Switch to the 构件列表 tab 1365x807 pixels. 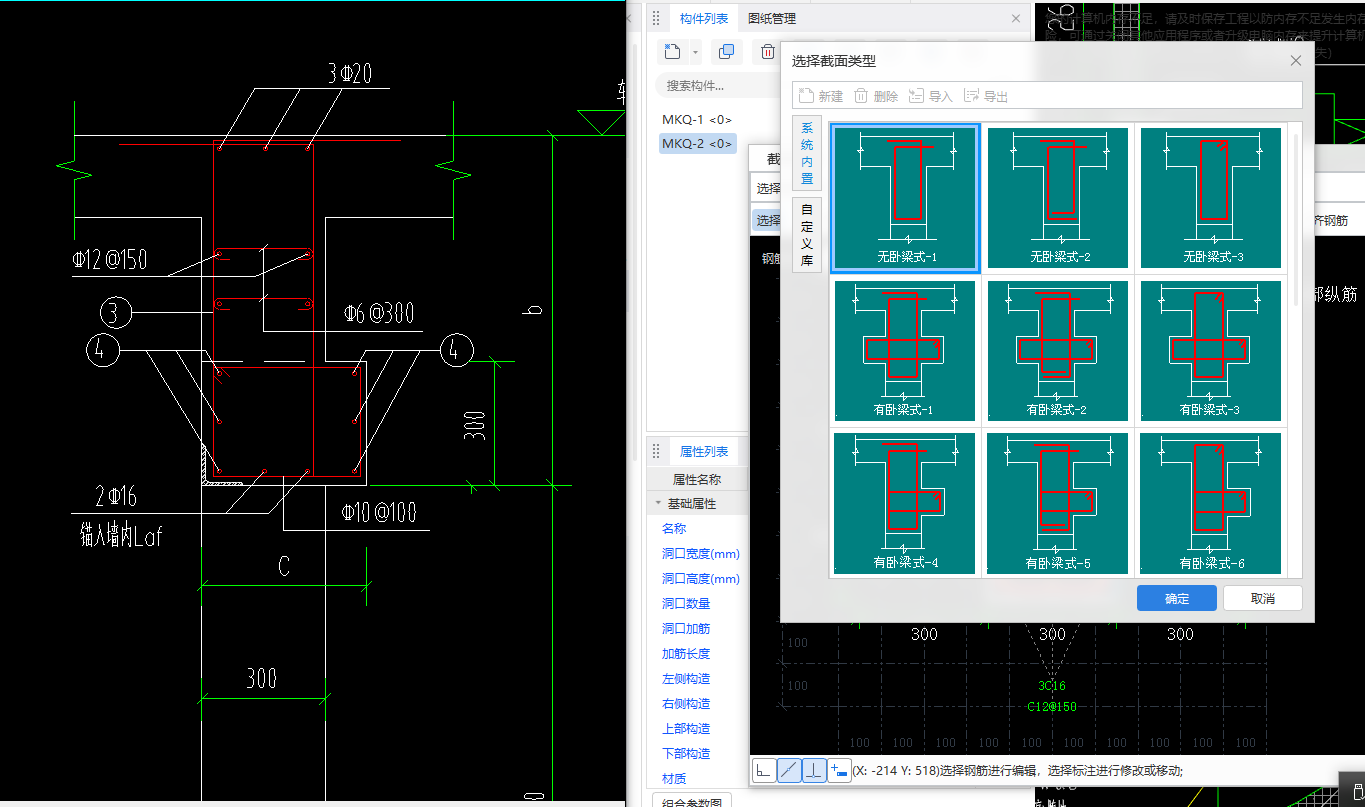pyautogui.click(x=704, y=19)
